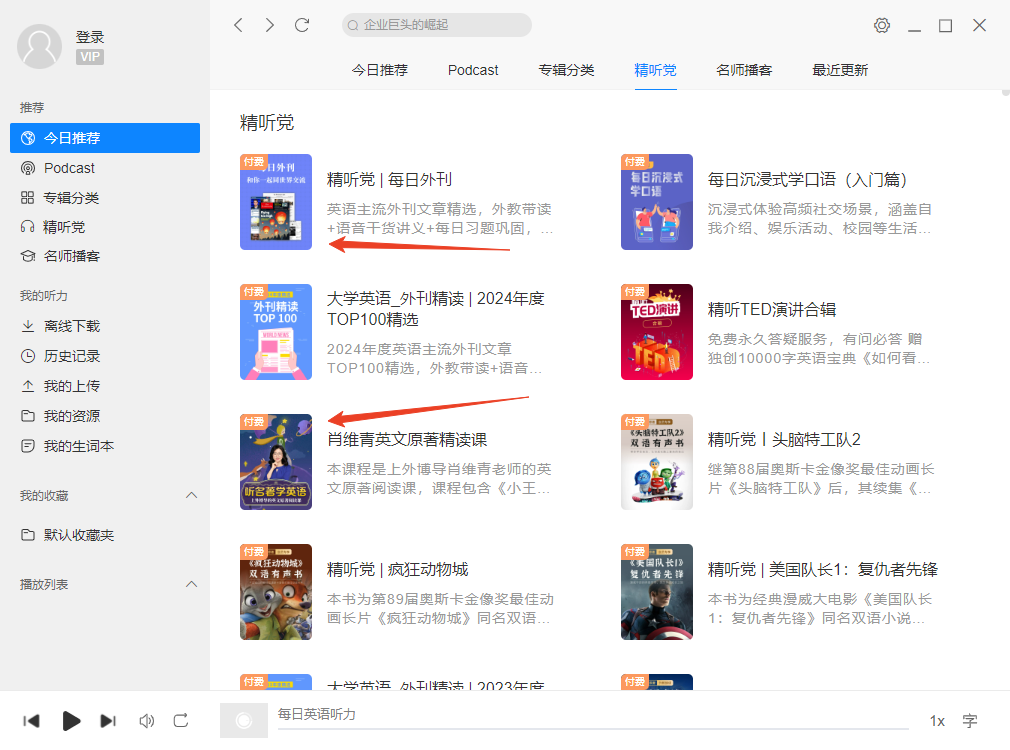
Task: Click the vertical scrollbar handle at right
Action: click(x=1006, y=92)
